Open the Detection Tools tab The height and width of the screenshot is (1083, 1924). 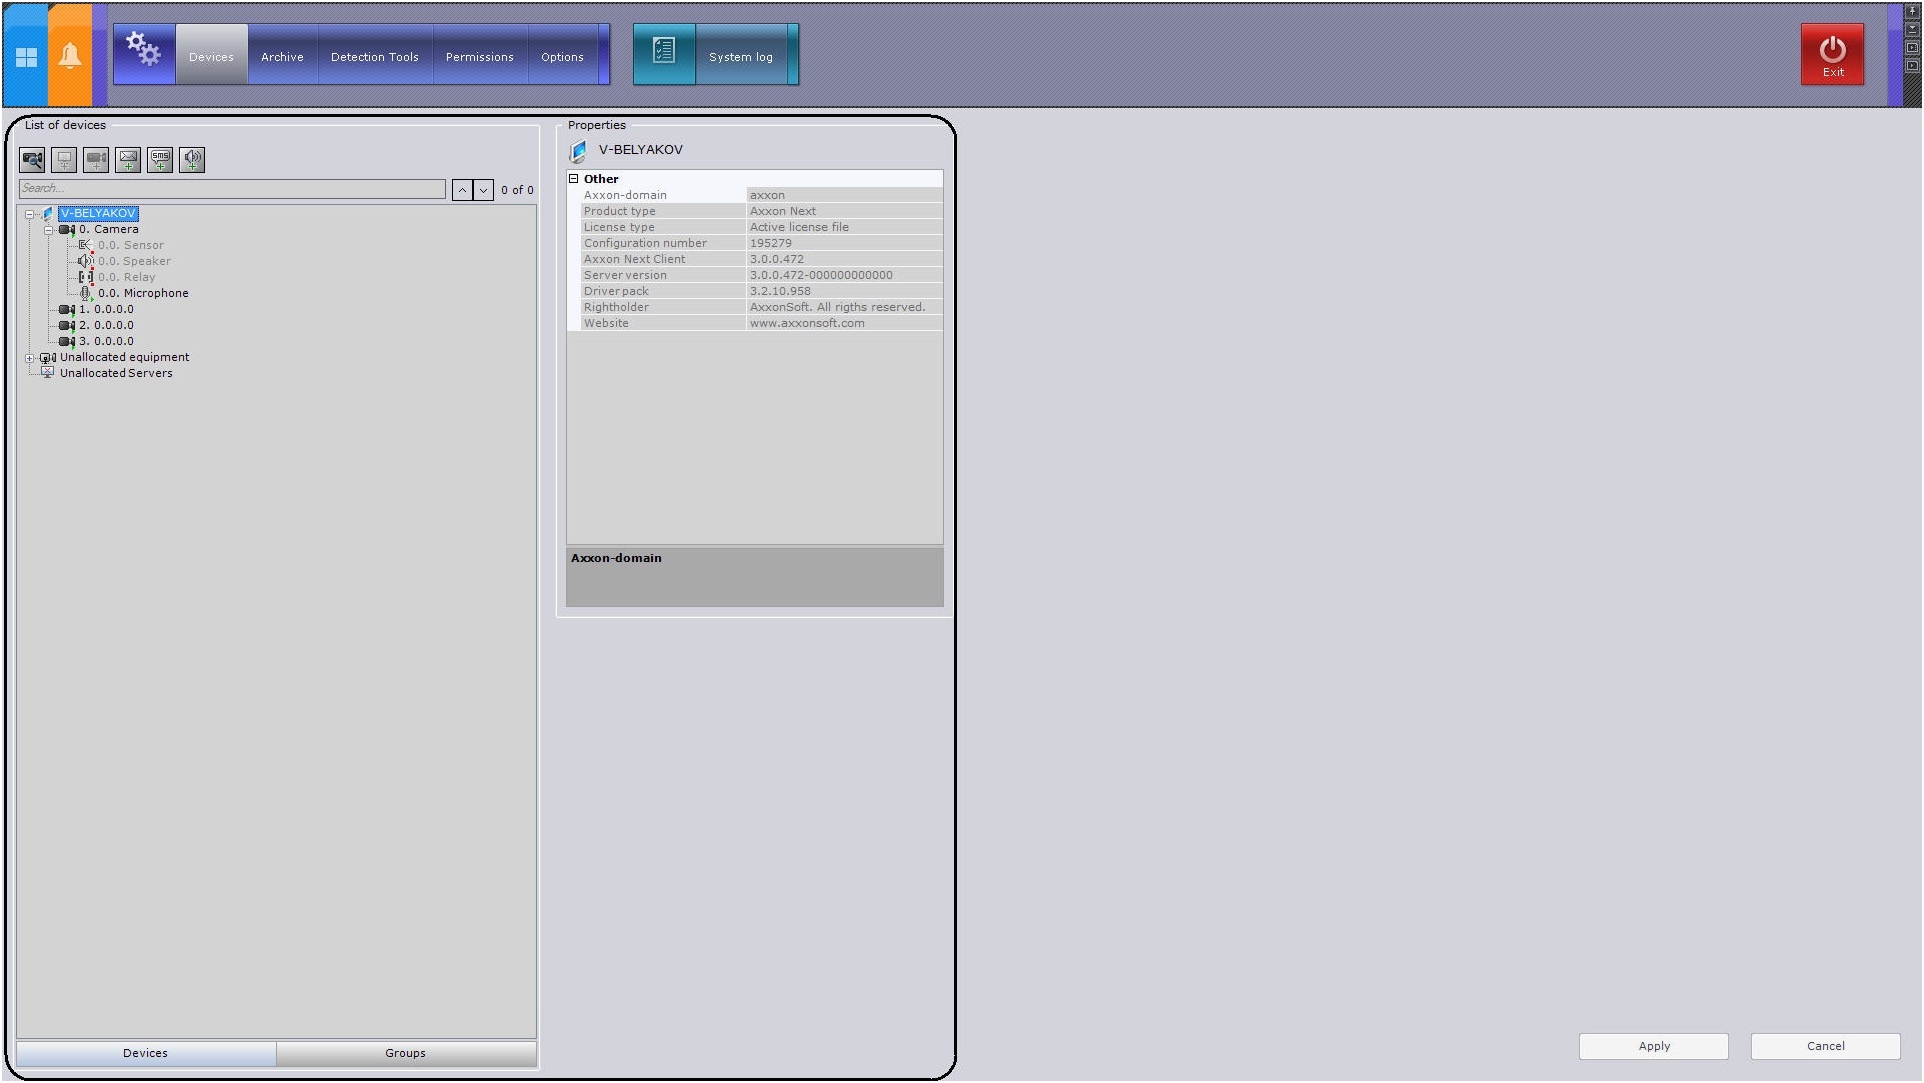pos(375,57)
